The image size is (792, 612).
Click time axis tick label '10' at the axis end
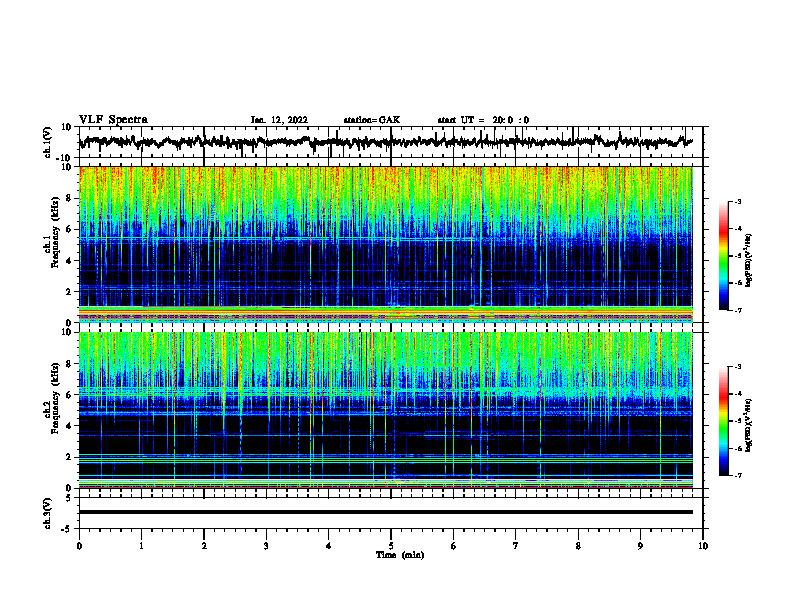coord(703,546)
